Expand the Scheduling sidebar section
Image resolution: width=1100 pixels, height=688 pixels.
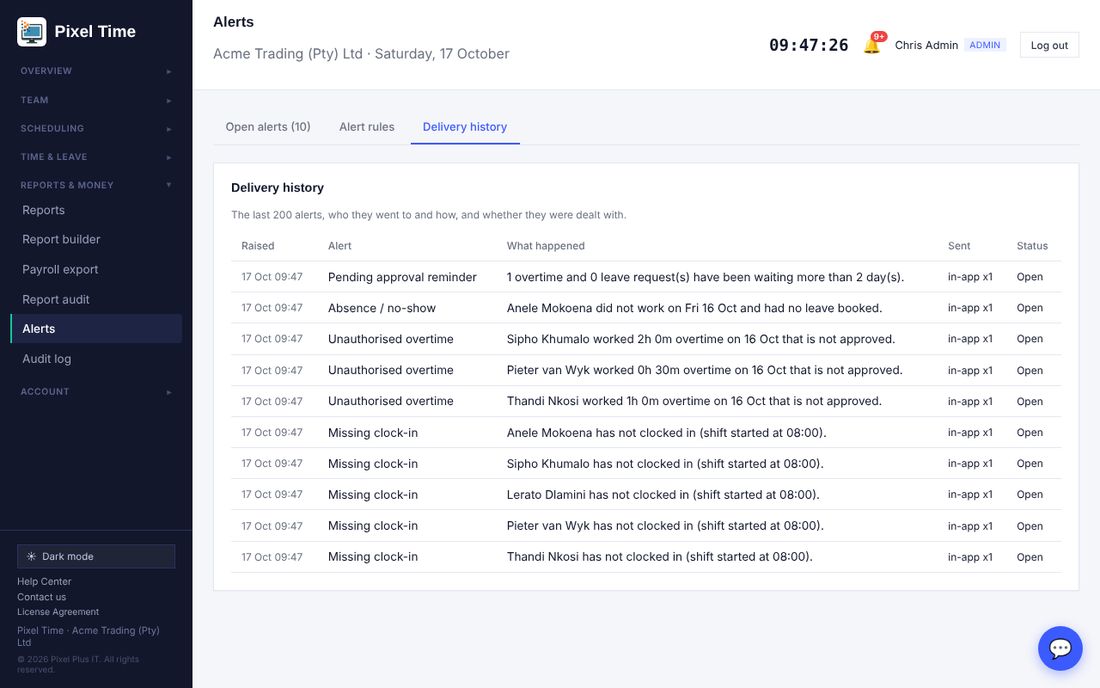[x=96, y=128]
